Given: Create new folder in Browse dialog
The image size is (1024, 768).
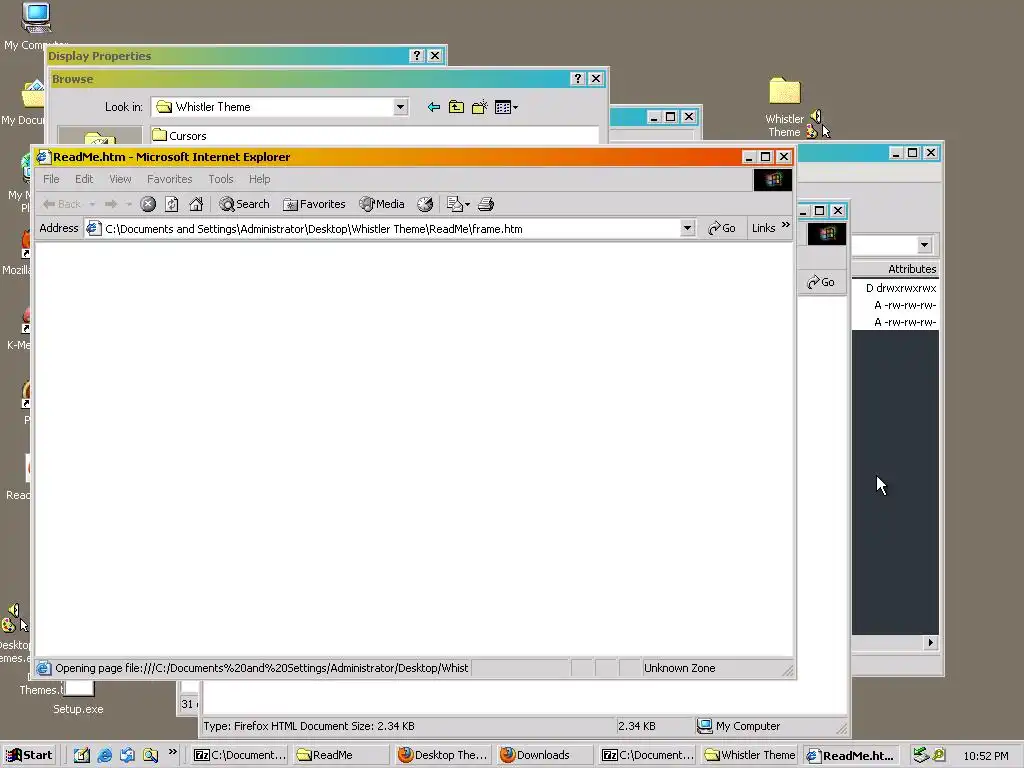Looking at the screenshot, I should pos(479,107).
